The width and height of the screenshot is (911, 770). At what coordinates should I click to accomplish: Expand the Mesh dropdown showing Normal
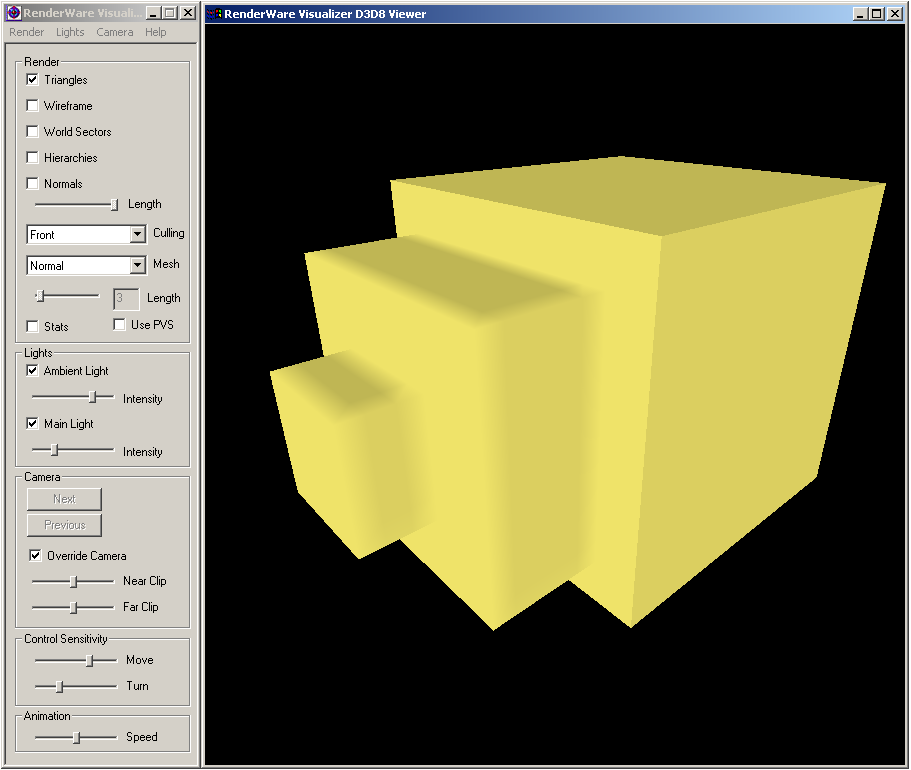138,266
